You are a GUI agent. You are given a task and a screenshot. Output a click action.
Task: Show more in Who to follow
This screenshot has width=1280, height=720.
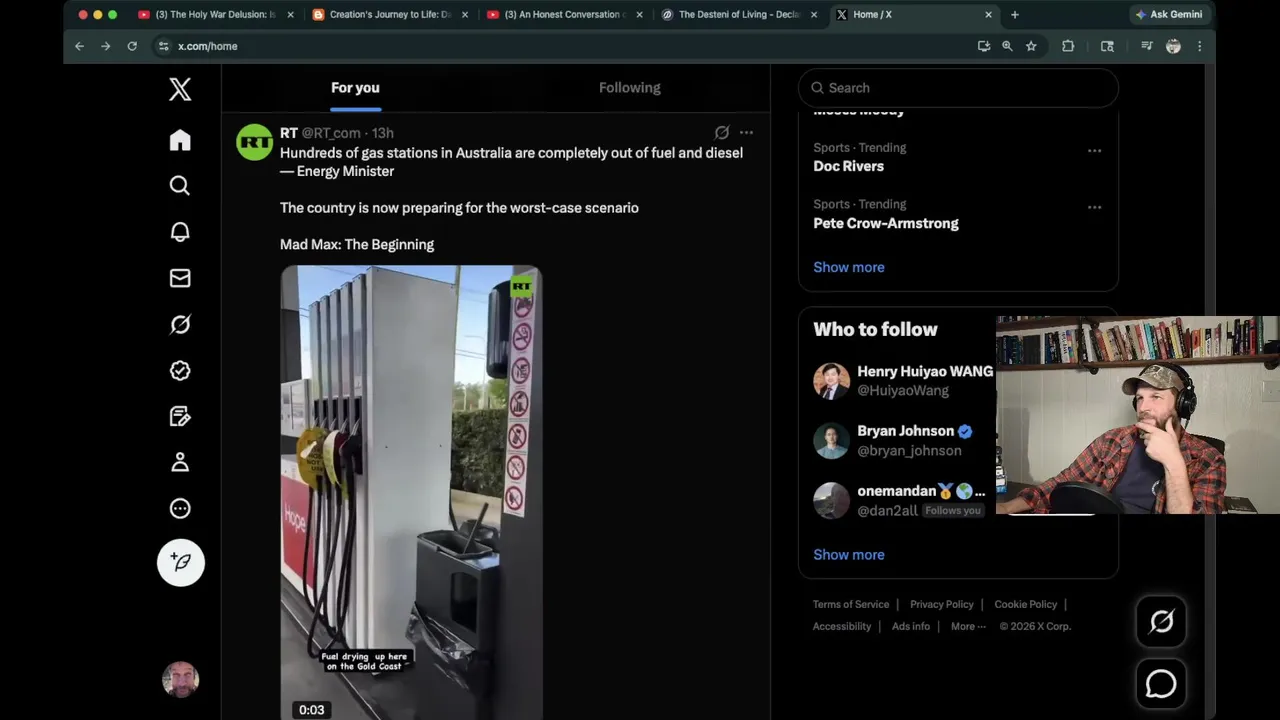(849, 555)
